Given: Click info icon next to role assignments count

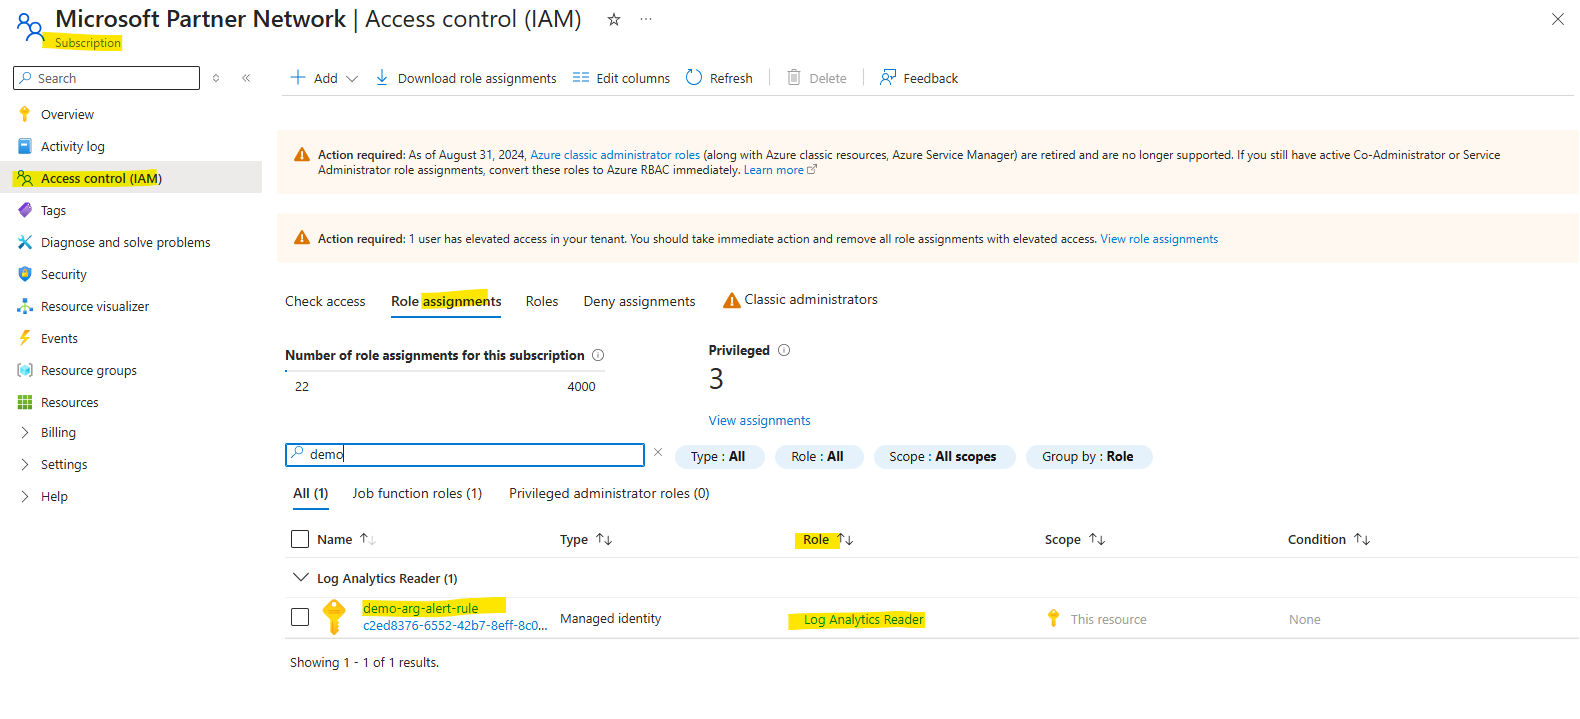Looking at the screenshot, I should tap(598, 355).
